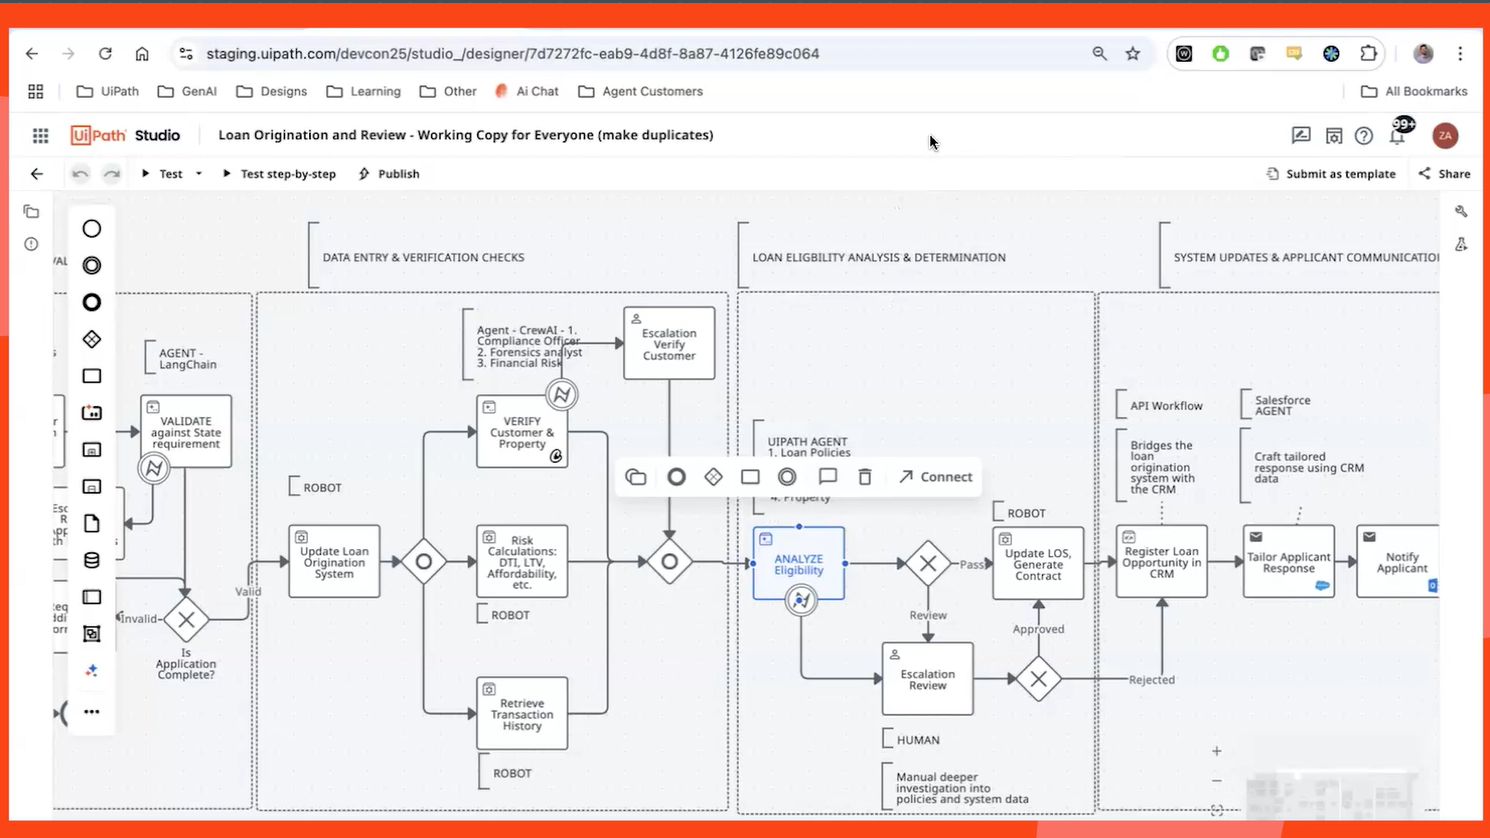Zoom out on the canvas
The width and height of the screenshot is (1490, 838).
point(1217,781)
